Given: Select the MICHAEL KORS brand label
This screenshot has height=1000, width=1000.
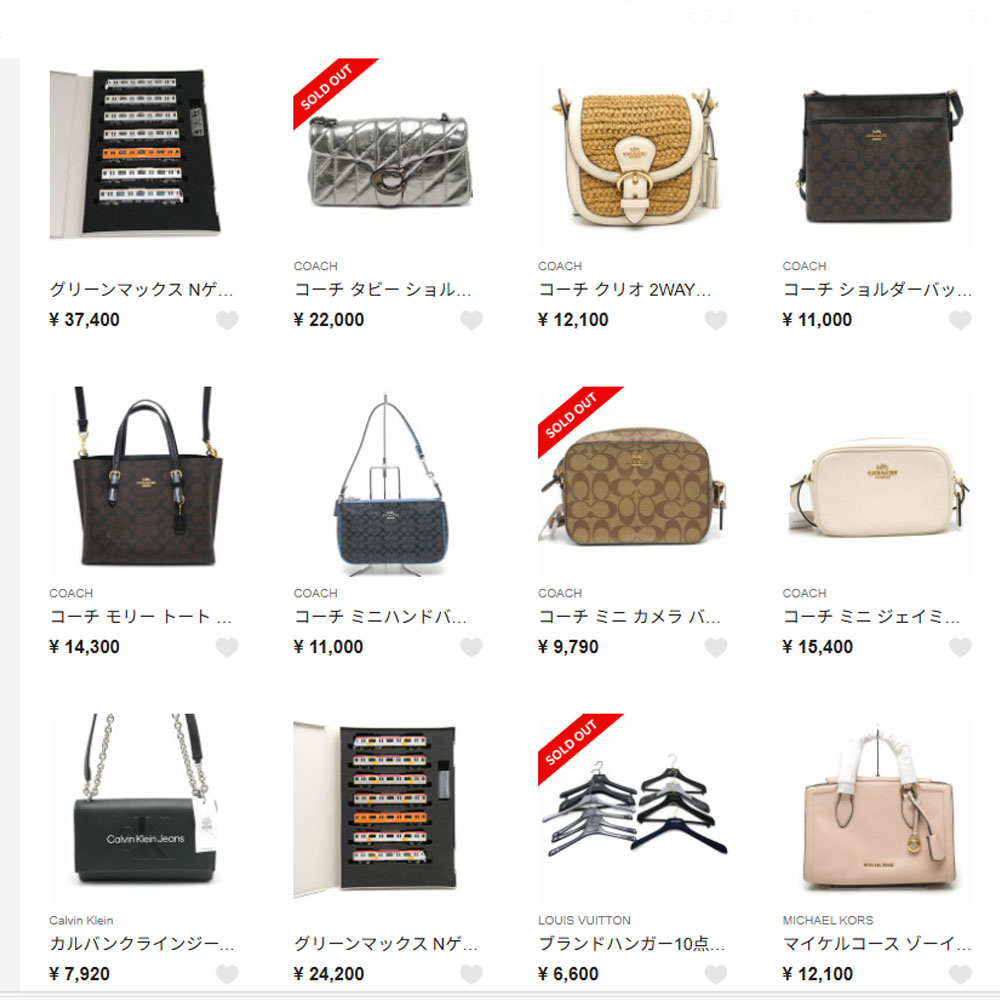Looking at the screenshot, I should [828, 920].
